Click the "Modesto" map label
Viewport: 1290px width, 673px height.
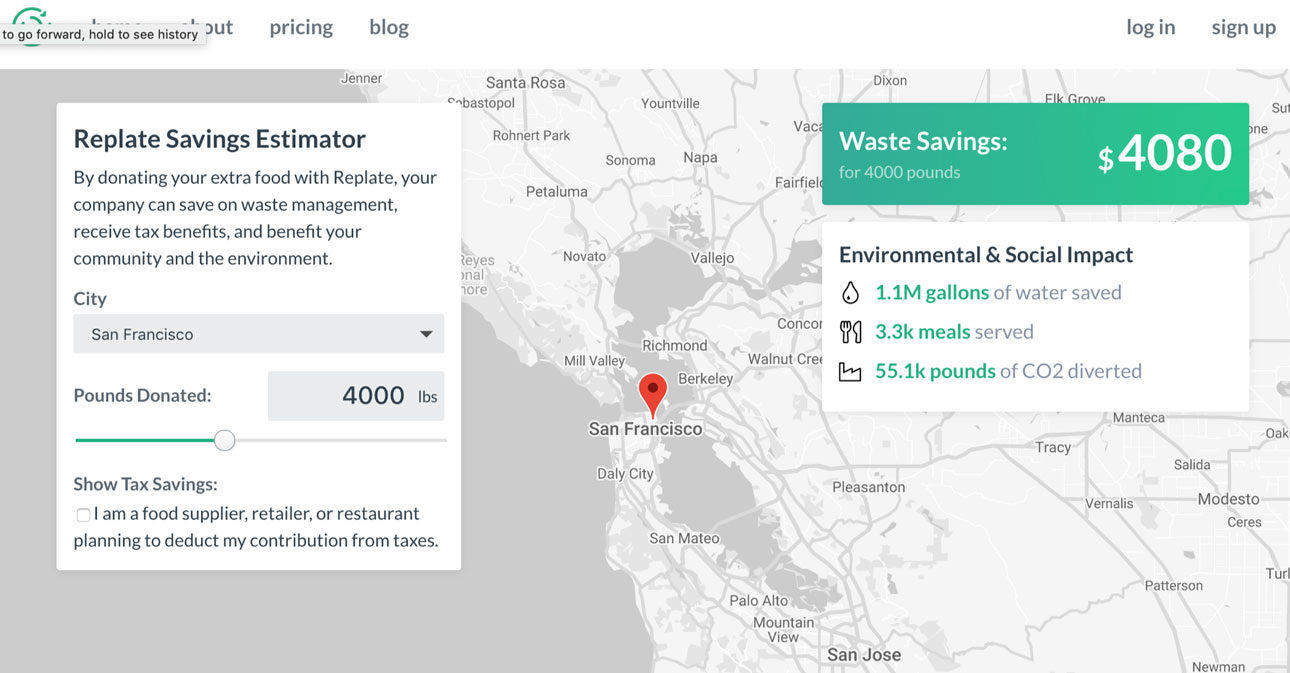coord(1229,499)
